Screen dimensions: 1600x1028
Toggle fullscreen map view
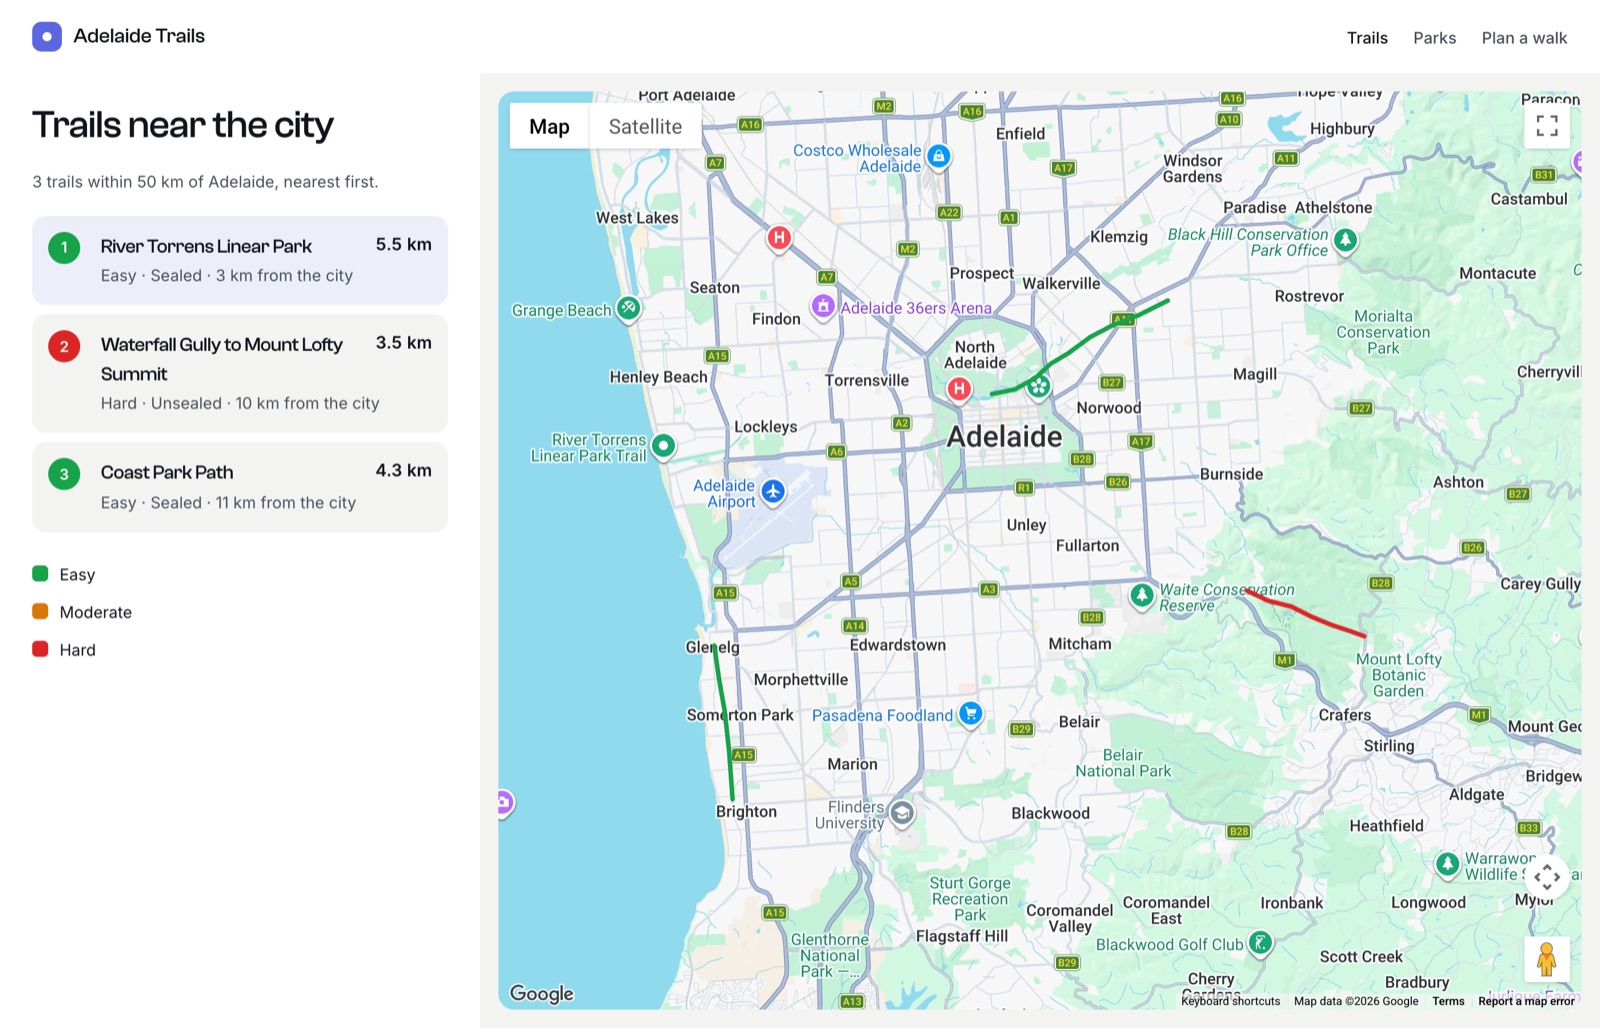click(1547, 125)
